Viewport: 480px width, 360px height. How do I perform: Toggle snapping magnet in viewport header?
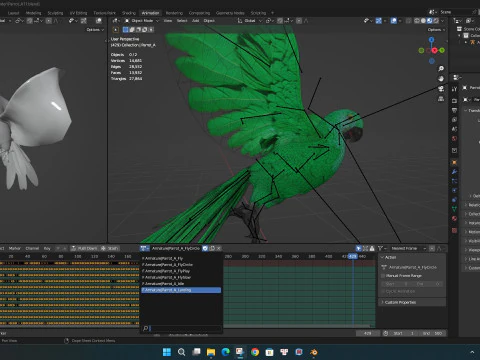click(x=280, y=21)
